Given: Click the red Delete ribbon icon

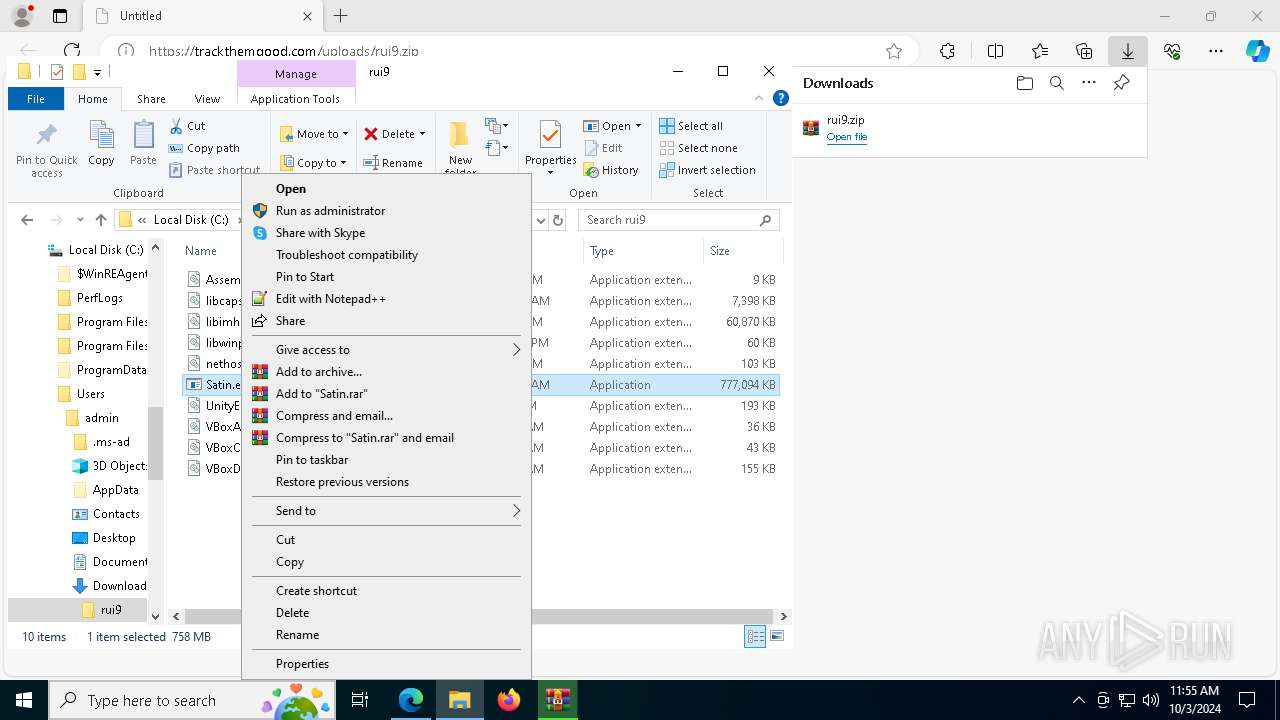Looking at the screenshot, I should click(371, 133).
